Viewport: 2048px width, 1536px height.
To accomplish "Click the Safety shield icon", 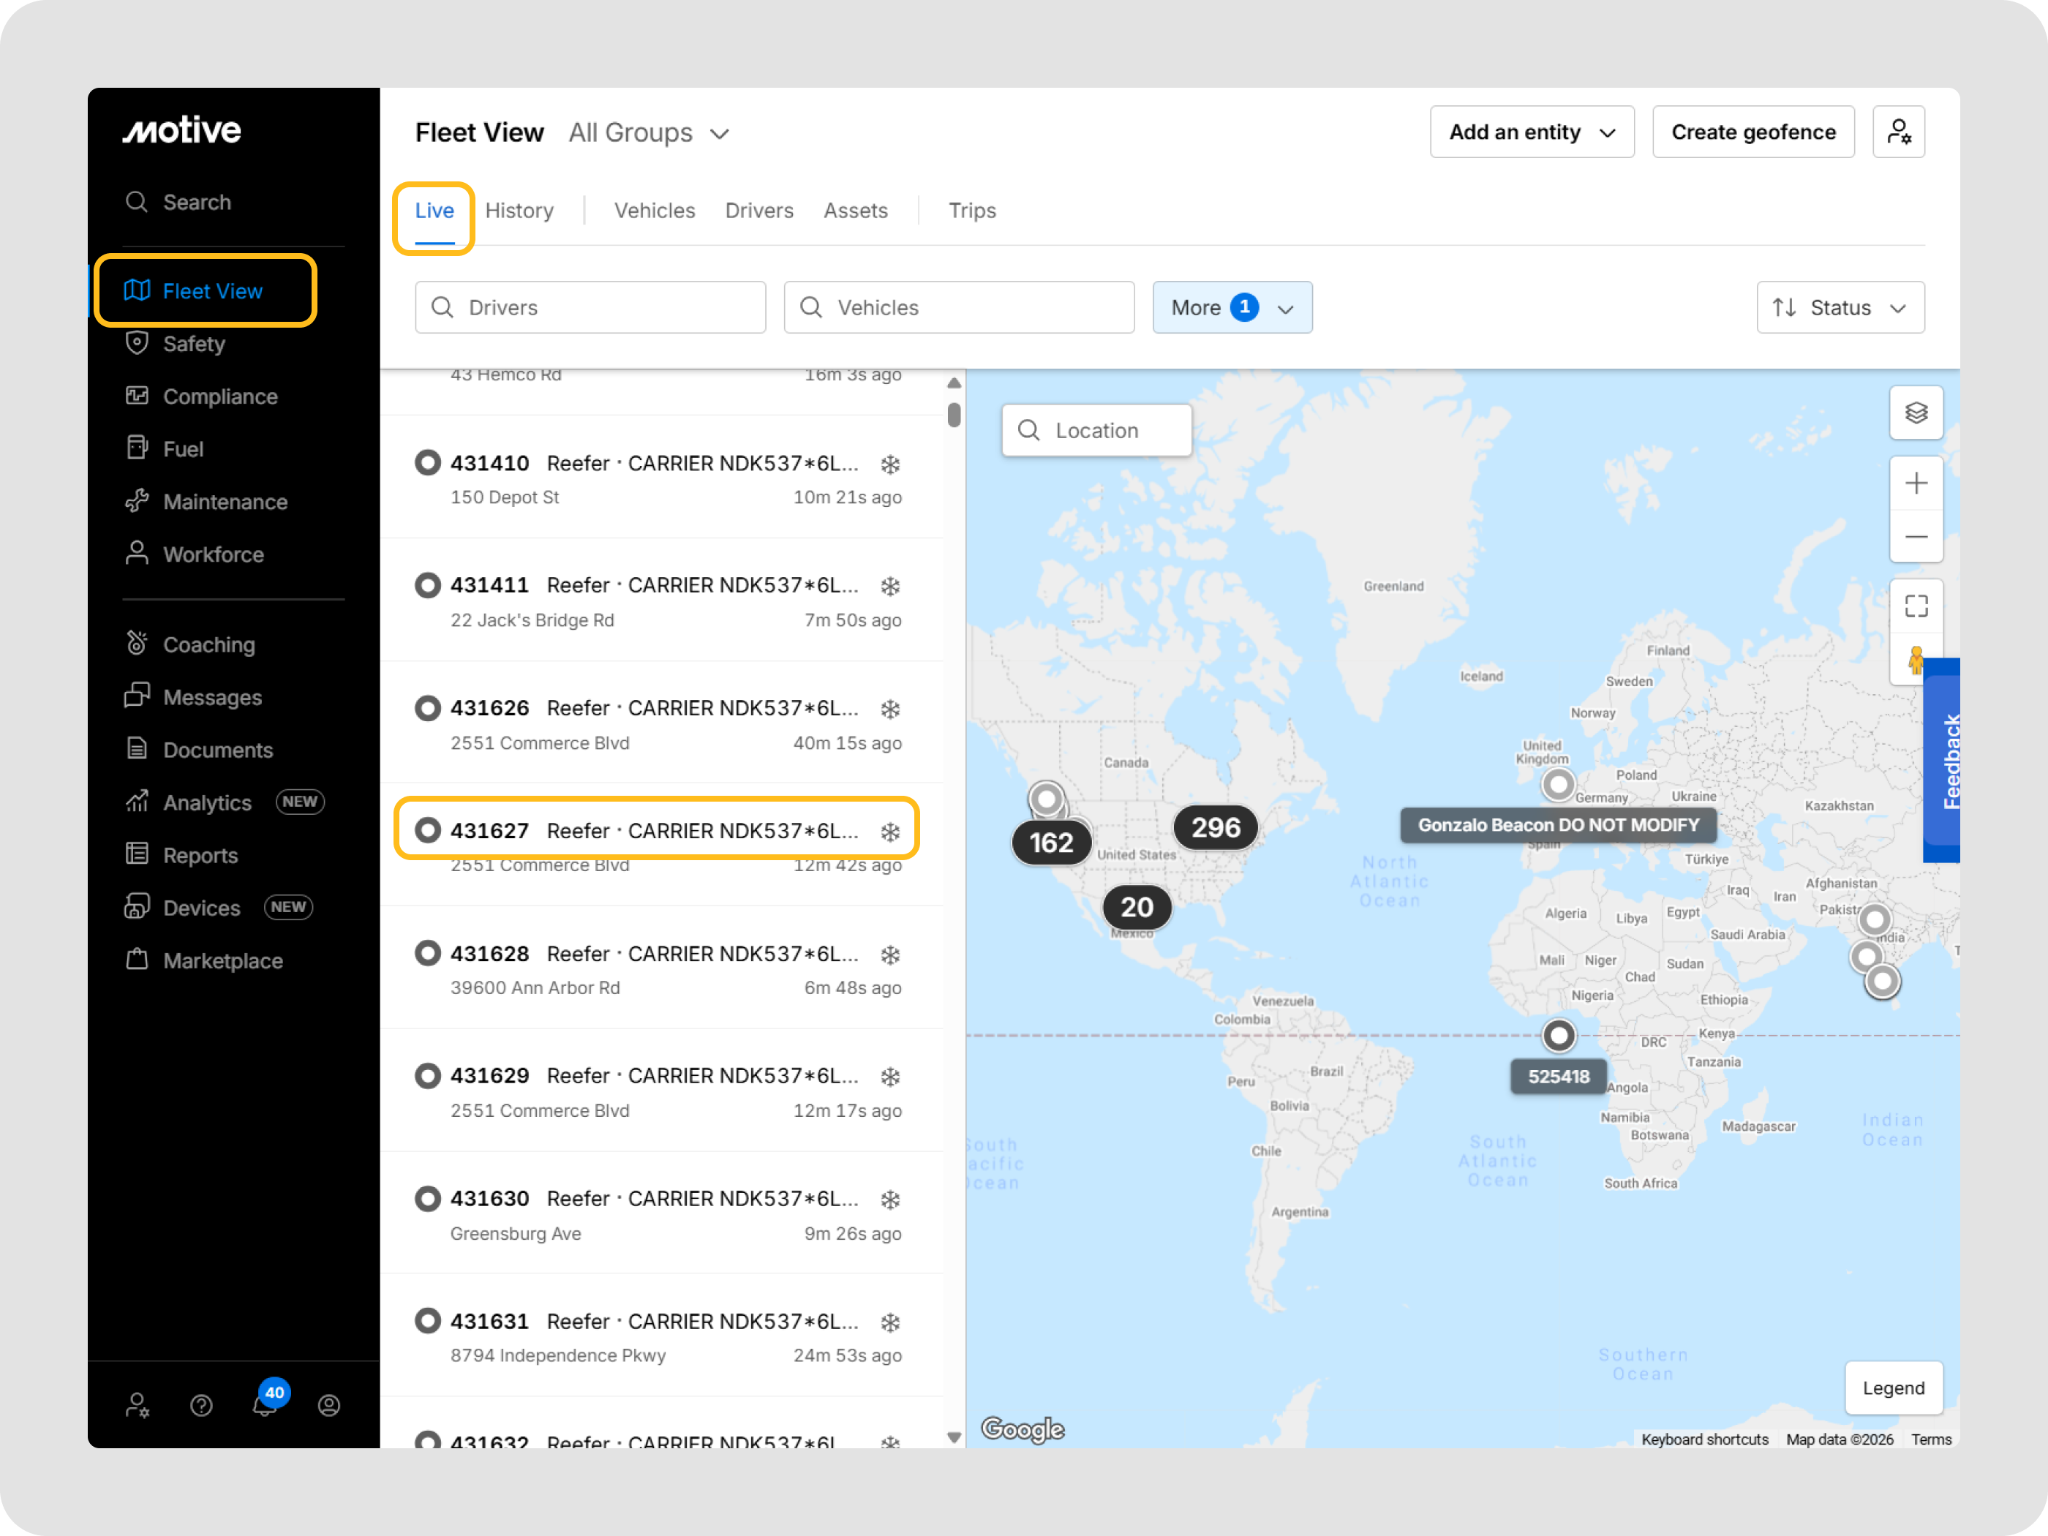I will point(137,343).
